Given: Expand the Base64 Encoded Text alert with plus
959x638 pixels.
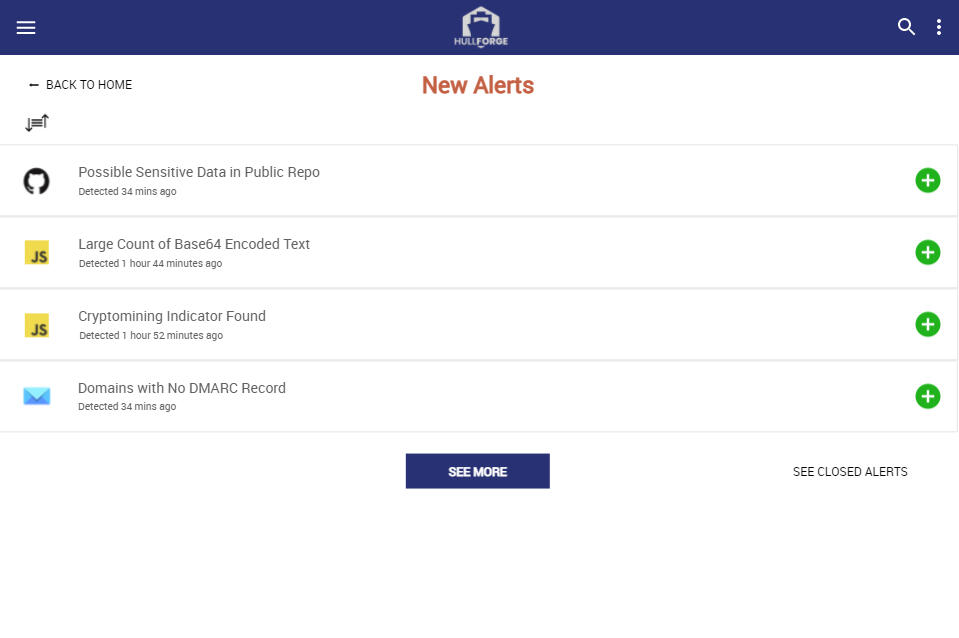Looking at the screenshot, I should tap(927, 253).
